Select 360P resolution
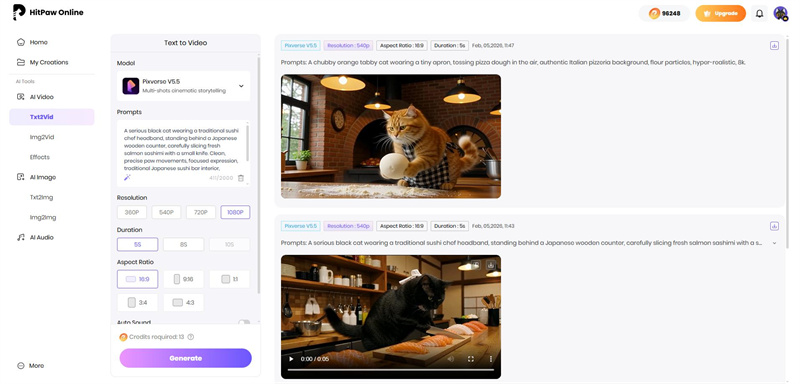The width and height of the screenshot is (800, 384). click(132, 212)
